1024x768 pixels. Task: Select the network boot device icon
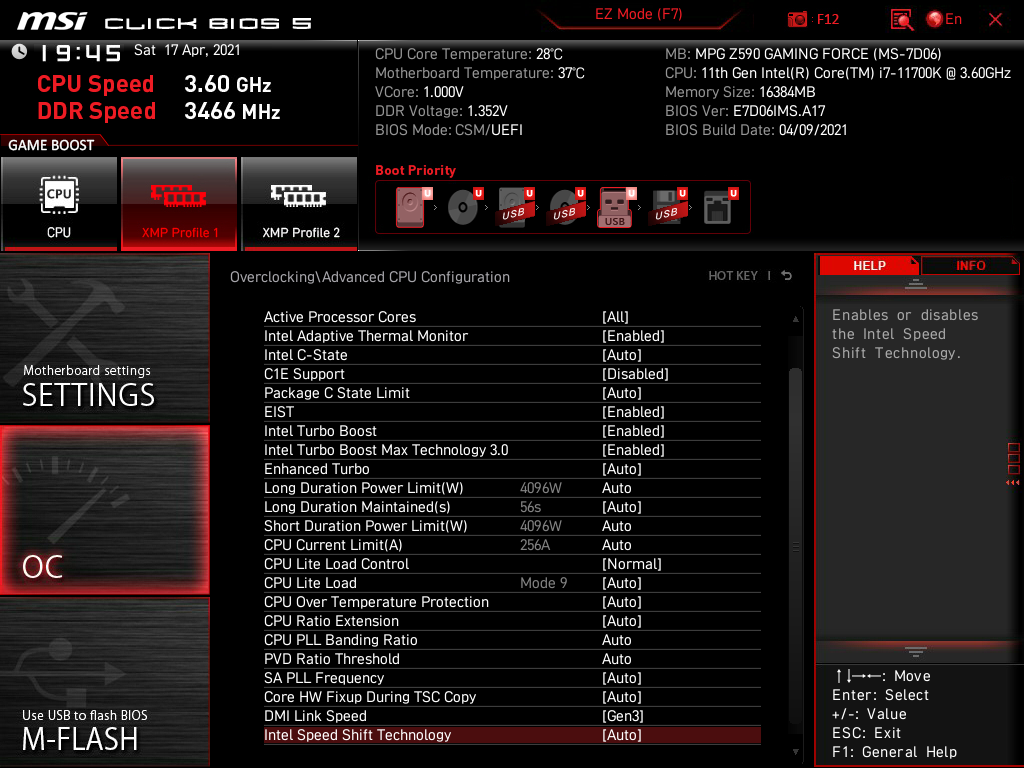tap(720, 207)
